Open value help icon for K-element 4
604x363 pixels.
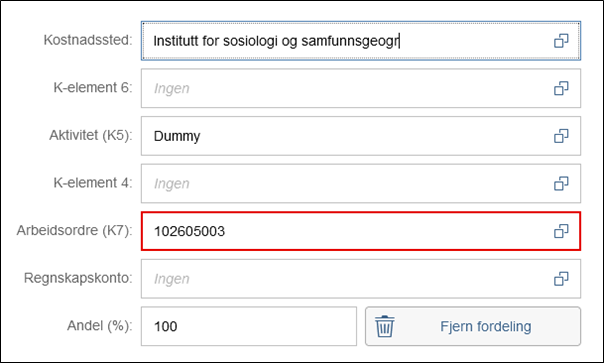[x=561, y=183]
